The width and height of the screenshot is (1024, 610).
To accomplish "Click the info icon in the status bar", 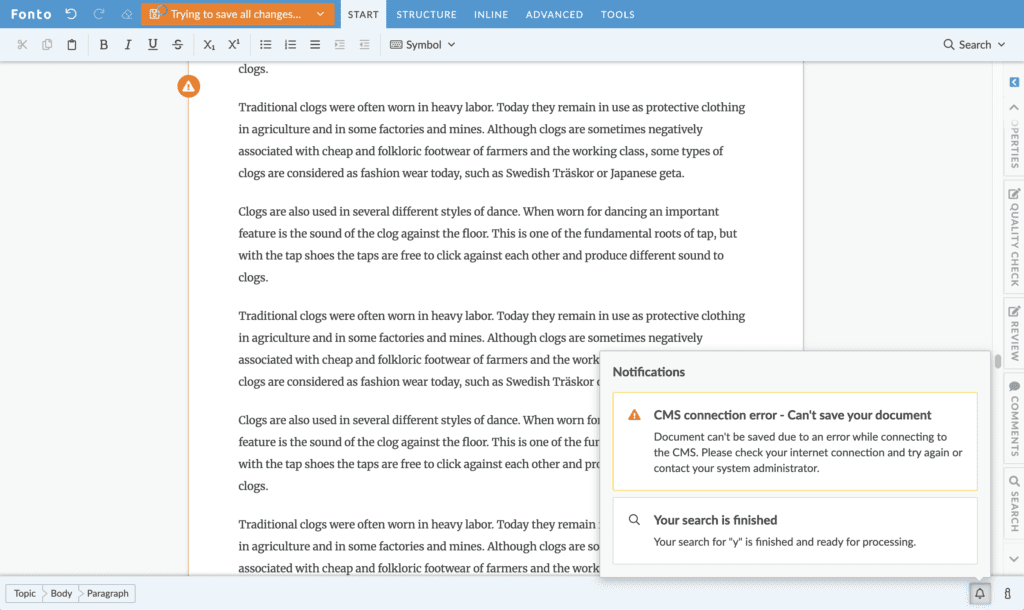I will pos(1008,593).
